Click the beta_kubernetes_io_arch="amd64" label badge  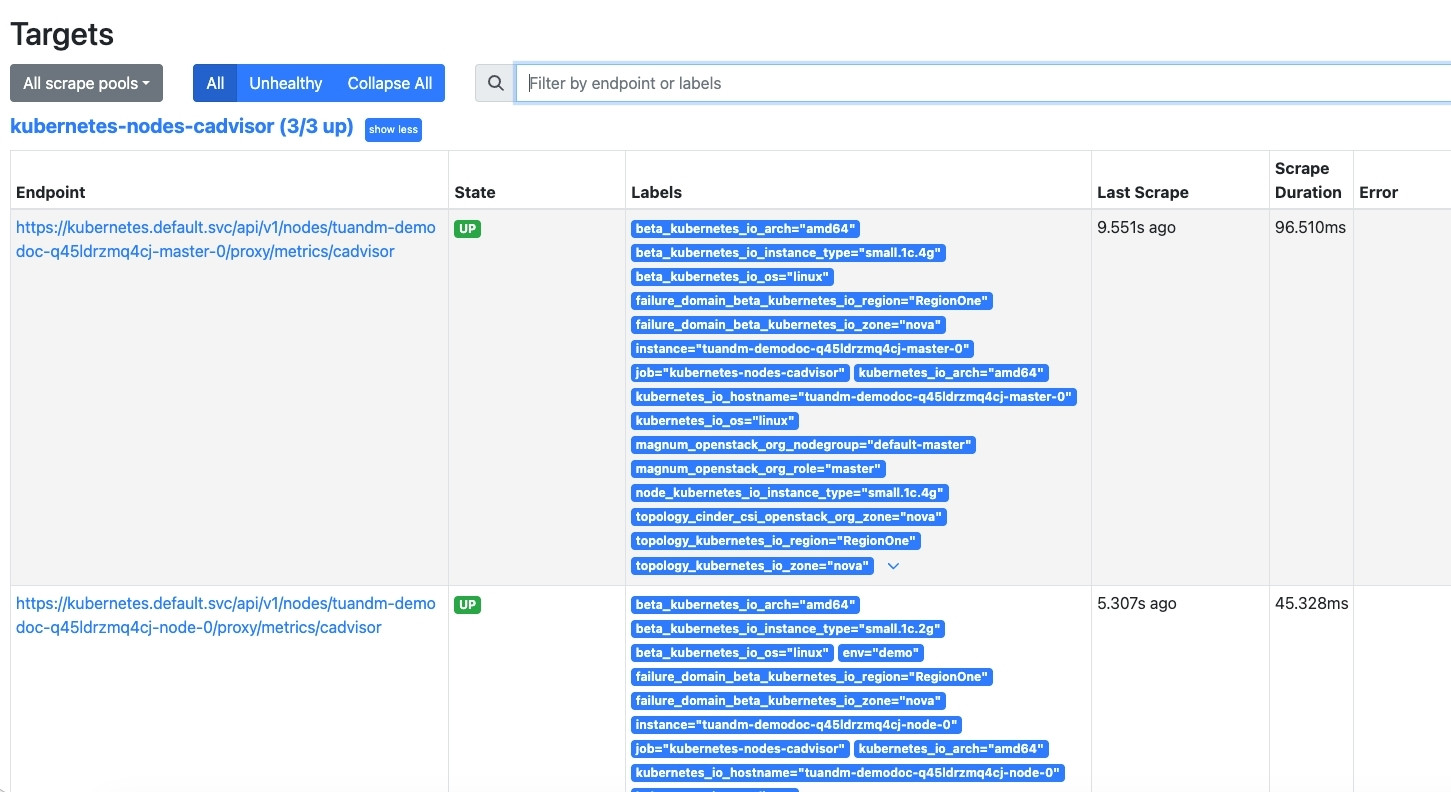tap(745, 228)
